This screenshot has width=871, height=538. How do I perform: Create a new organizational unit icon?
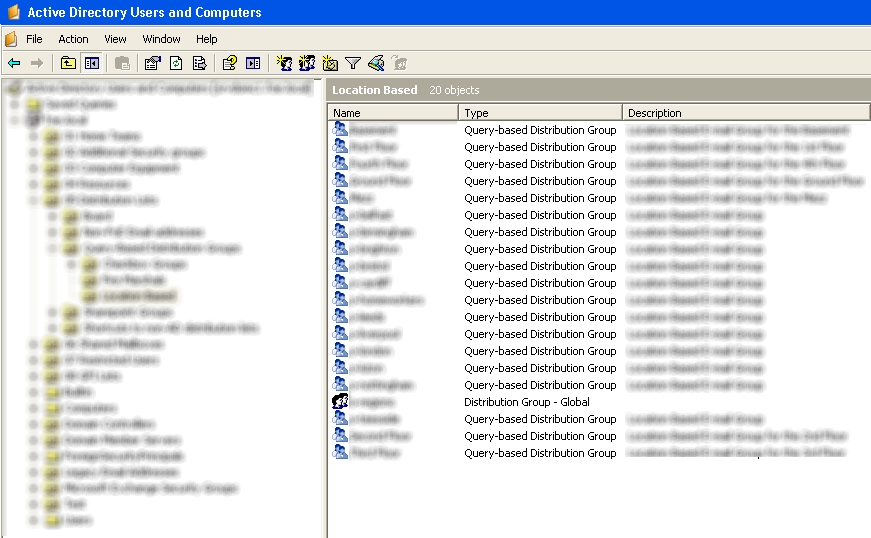[330, 63]
